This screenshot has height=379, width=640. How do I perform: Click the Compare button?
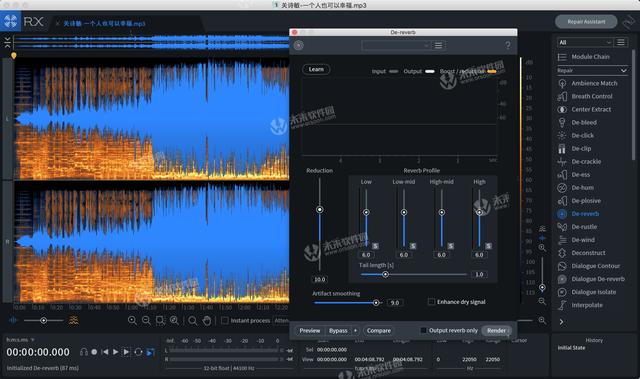coord(378,330)
